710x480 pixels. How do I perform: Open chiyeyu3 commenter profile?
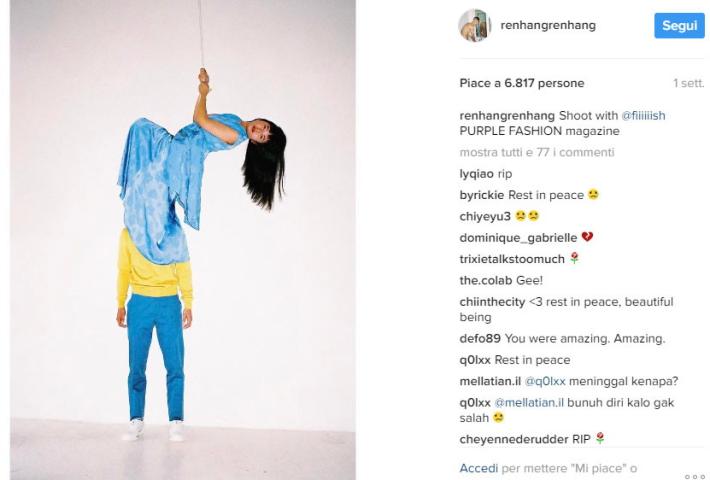tap(485, 216)
